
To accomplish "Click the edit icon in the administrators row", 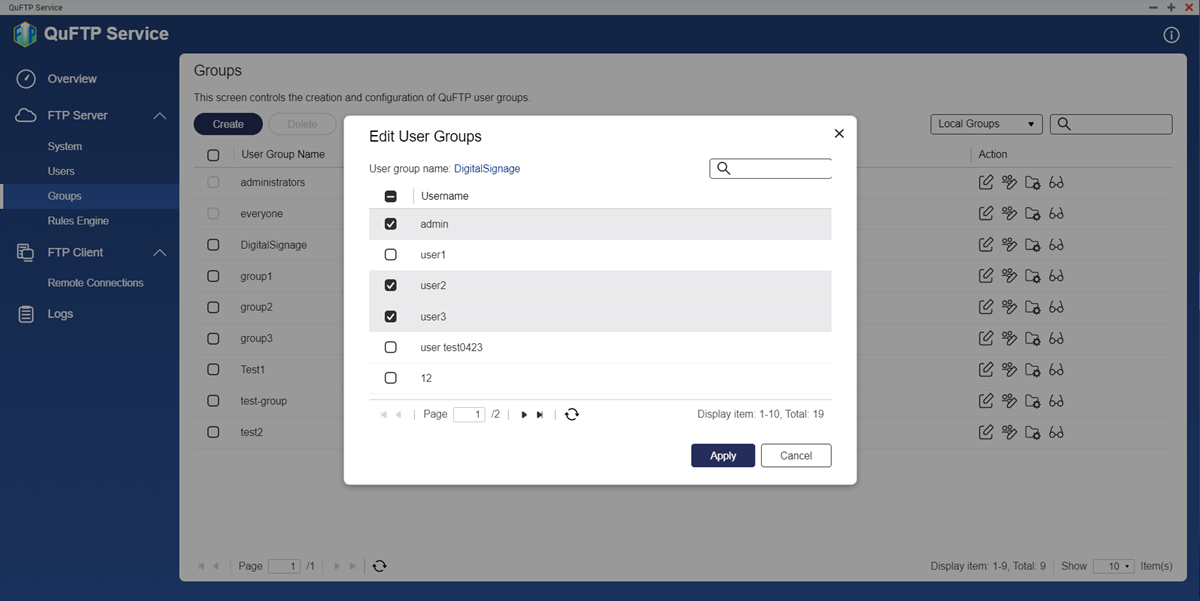I will click(x=986, y=183).
